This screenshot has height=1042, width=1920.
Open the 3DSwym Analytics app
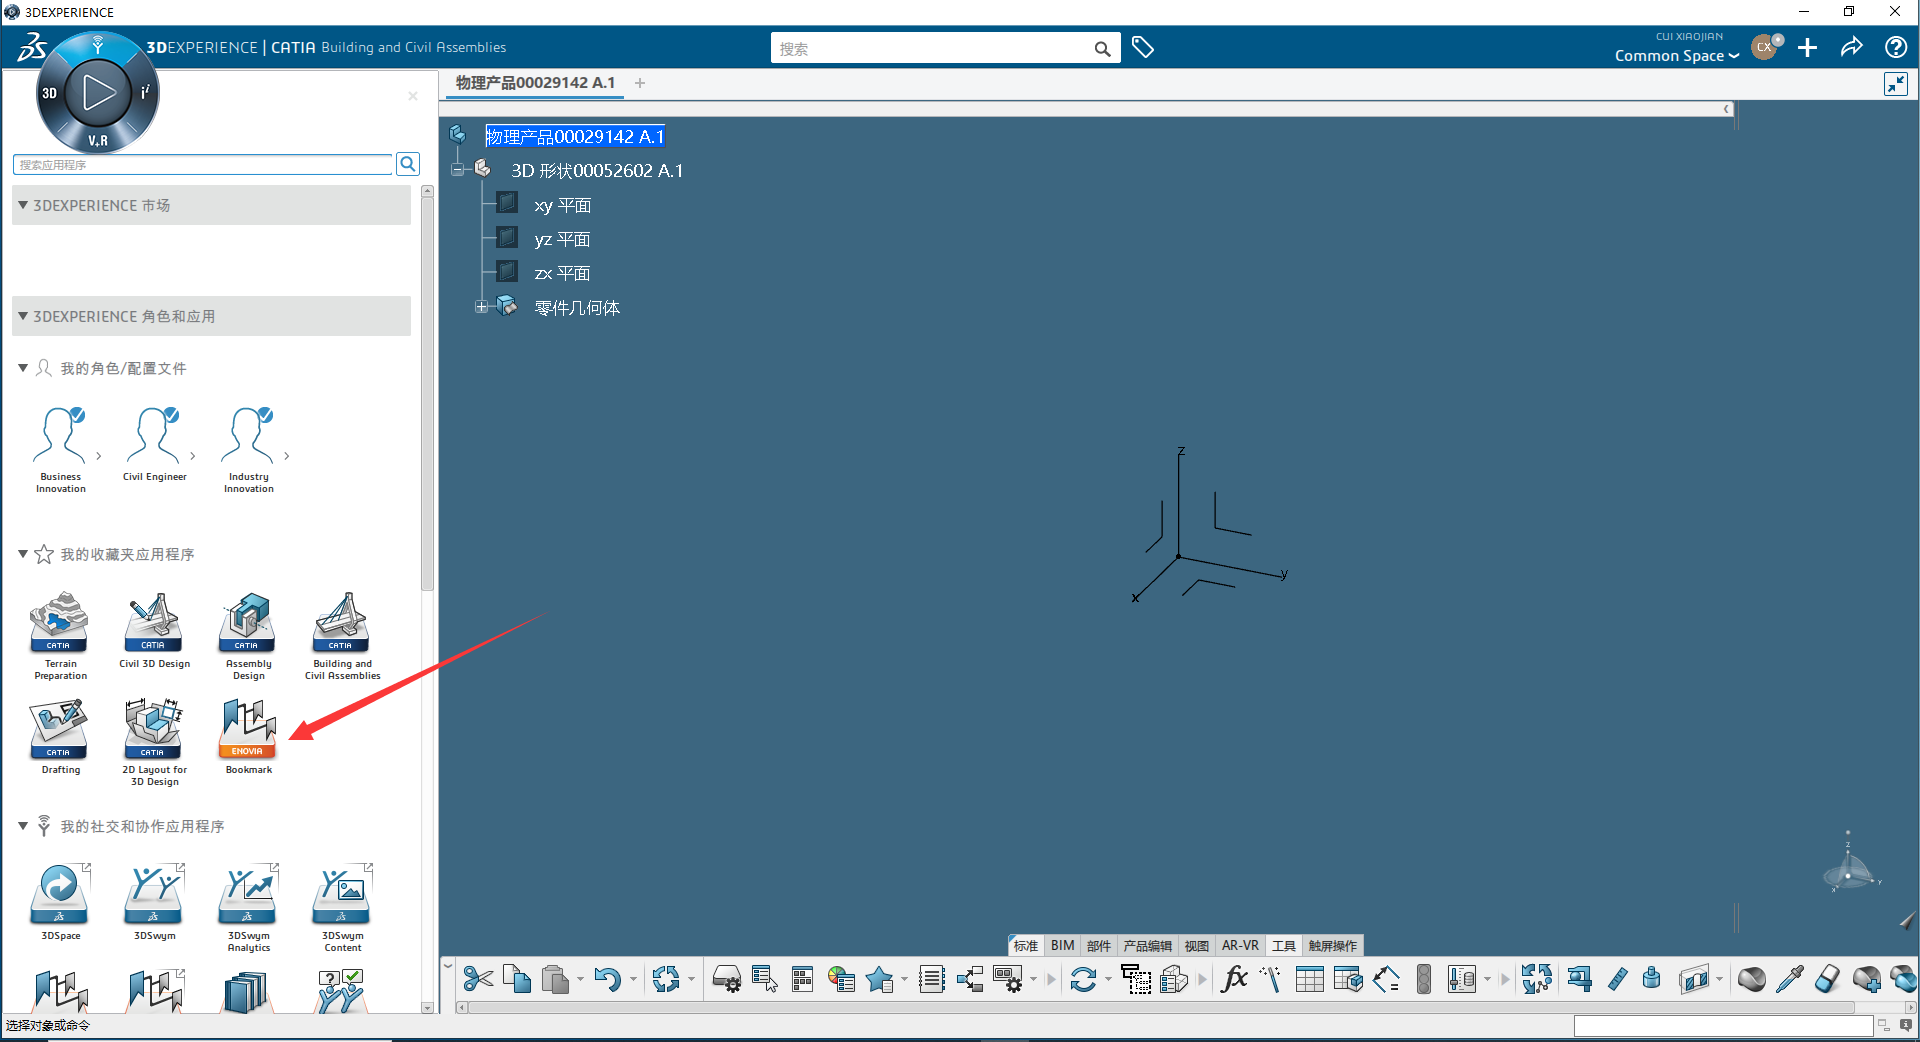tap(247, 898)
